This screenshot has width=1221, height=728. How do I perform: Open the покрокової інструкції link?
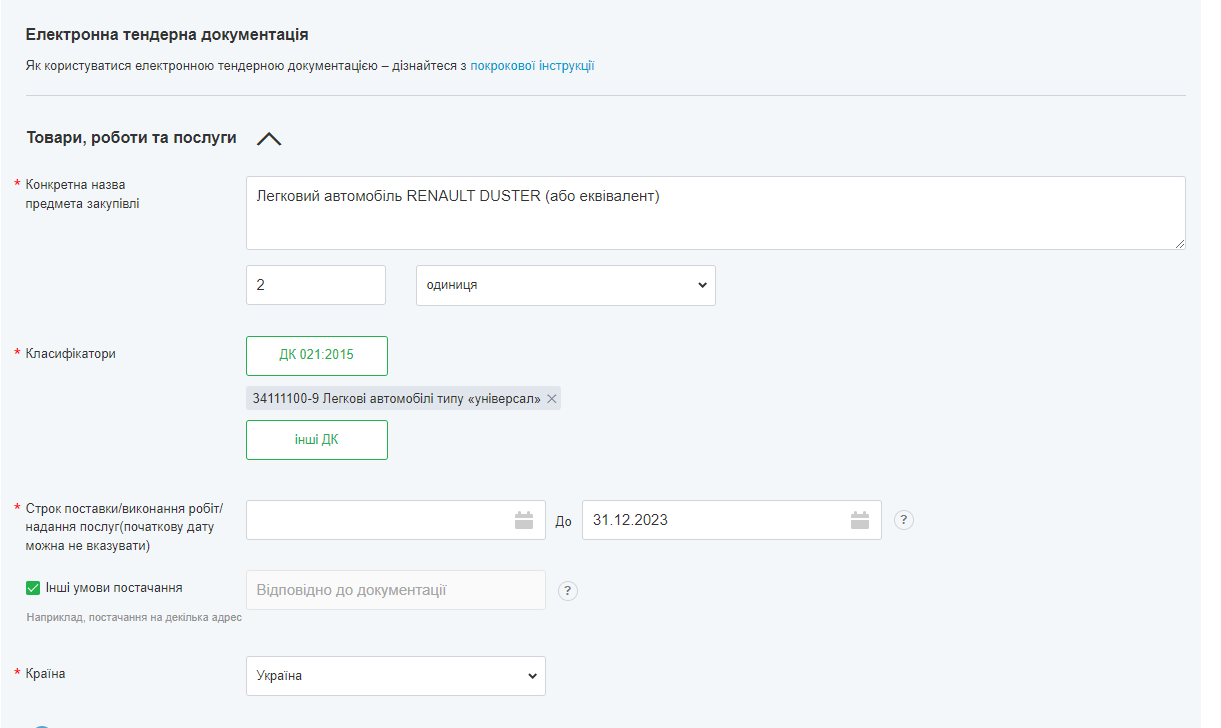[532, 66]
